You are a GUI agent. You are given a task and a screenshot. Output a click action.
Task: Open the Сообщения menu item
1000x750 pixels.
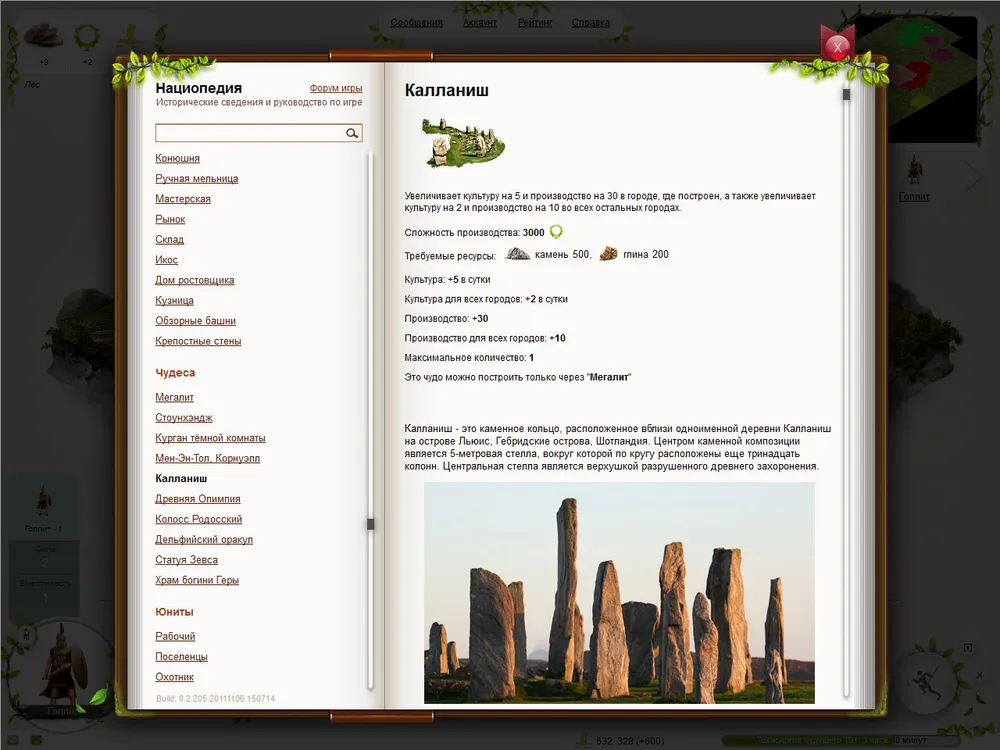click(x=416, y=22)
